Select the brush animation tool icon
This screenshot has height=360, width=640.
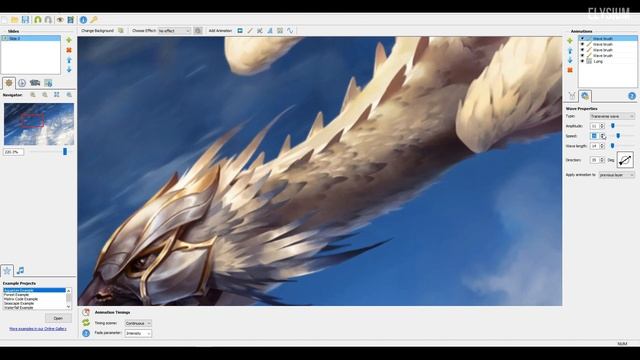[x=250, y=31]
